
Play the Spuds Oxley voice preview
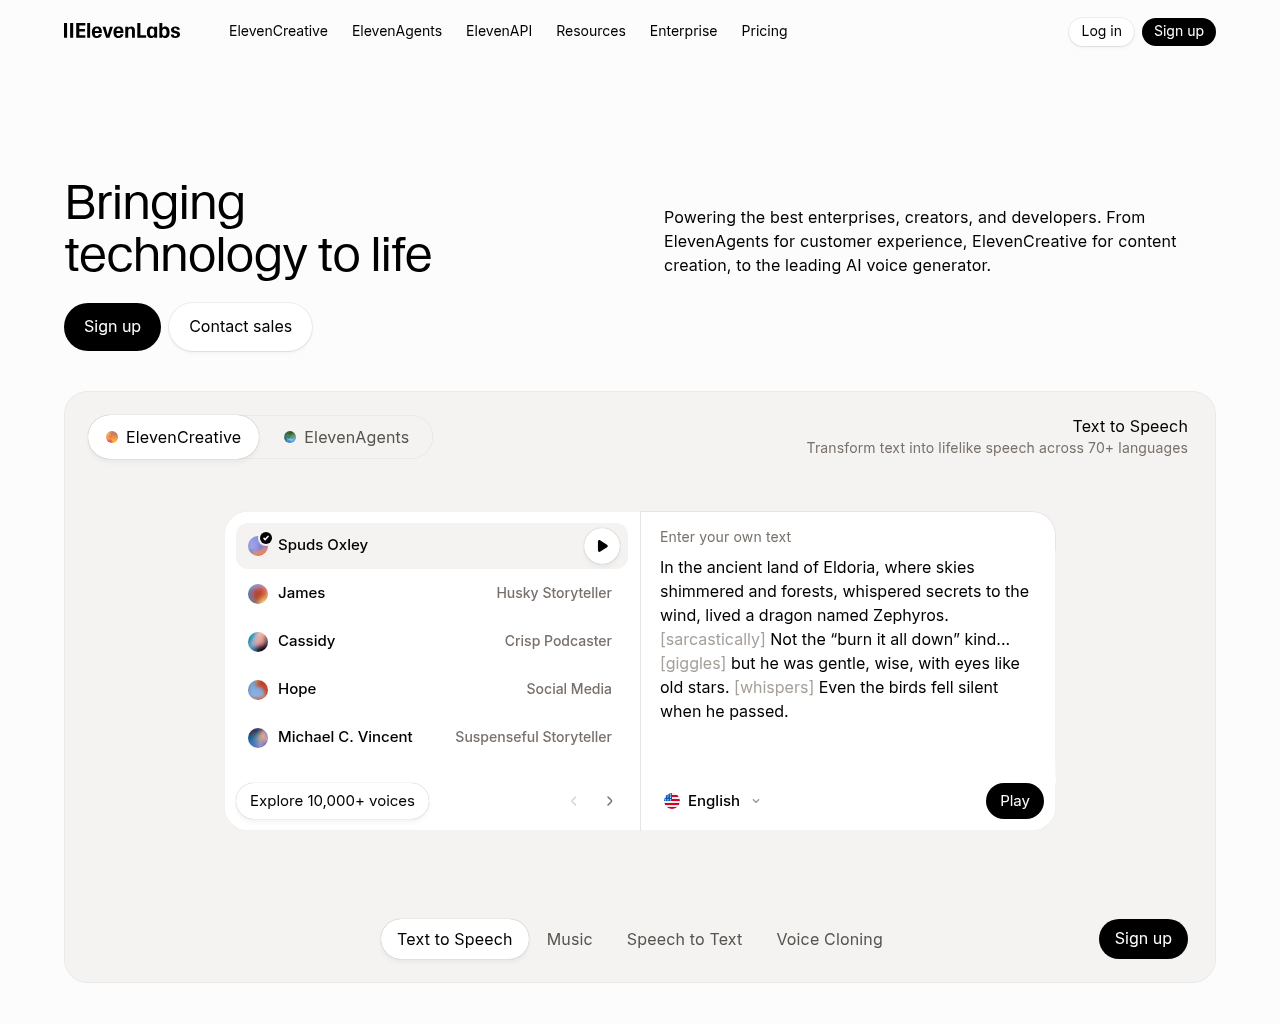[x=602, y=546]
